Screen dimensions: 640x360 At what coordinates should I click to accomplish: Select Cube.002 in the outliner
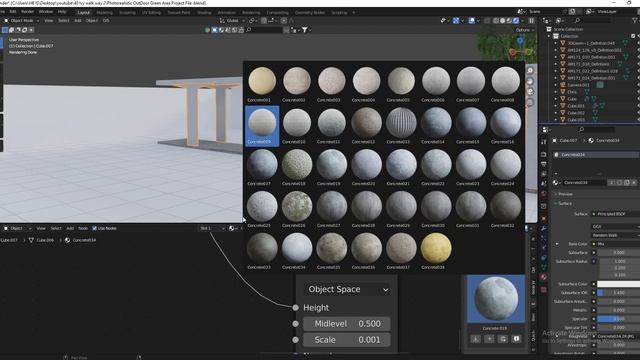point(576,113)
